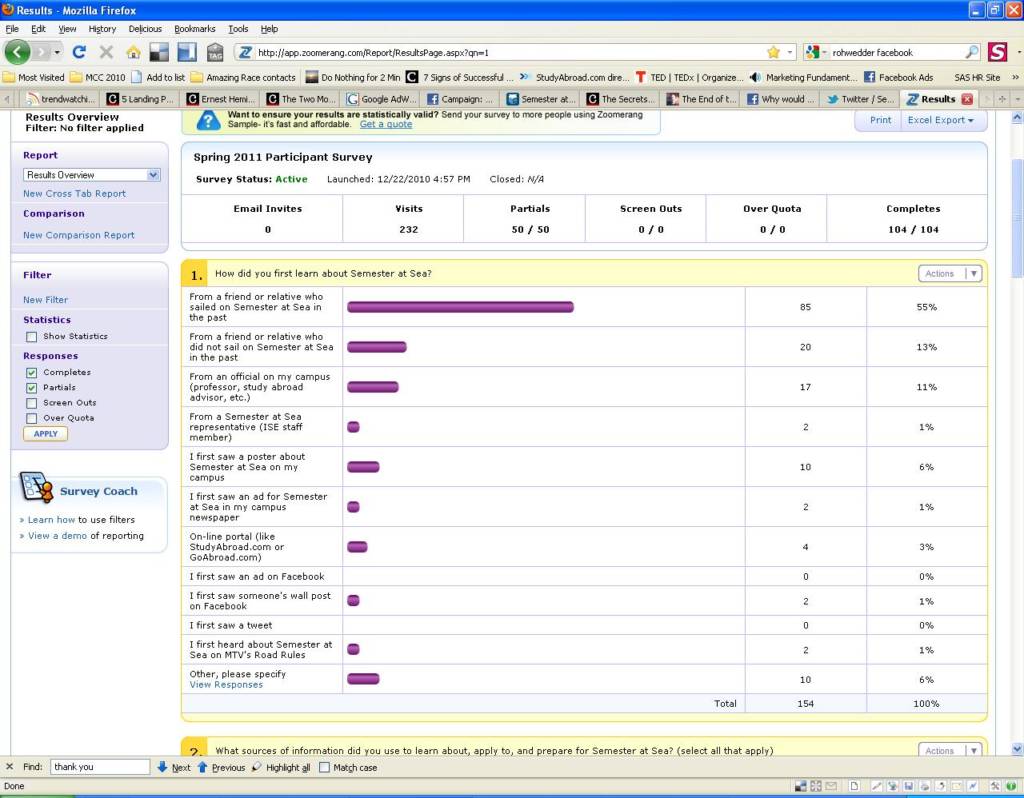Open the View Responses link
1024x798 pixels.
[x=226, y=685]
